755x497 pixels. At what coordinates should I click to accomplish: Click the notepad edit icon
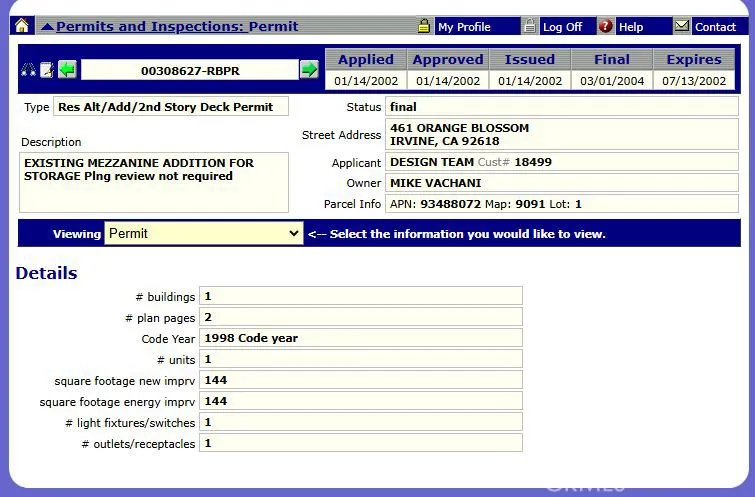pos(47,70)
